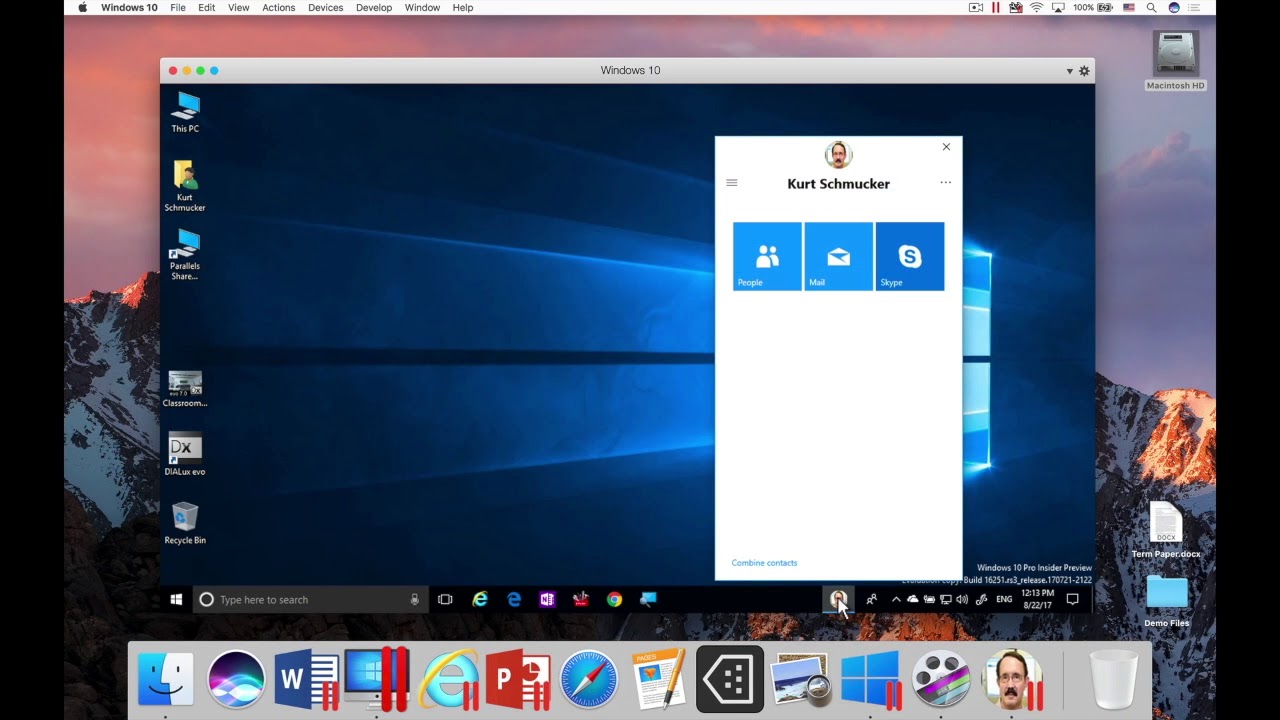This screenshot has height=720, width=1280.
Task: Open the View menu
Action: (239, 7)
